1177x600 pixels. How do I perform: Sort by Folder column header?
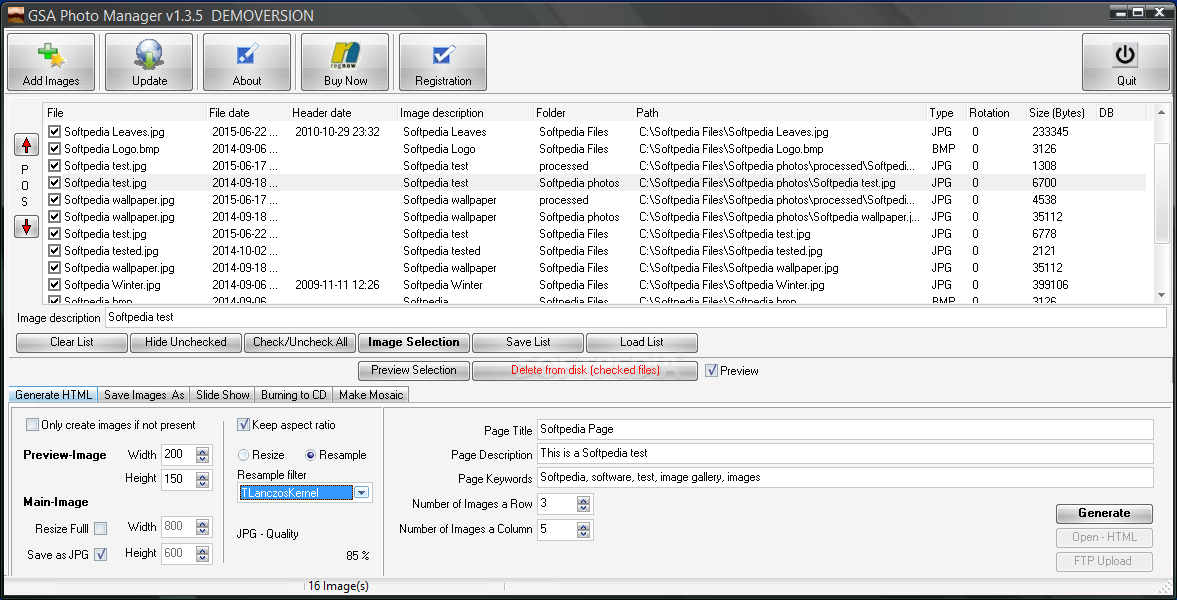click(x=582, y=113)
